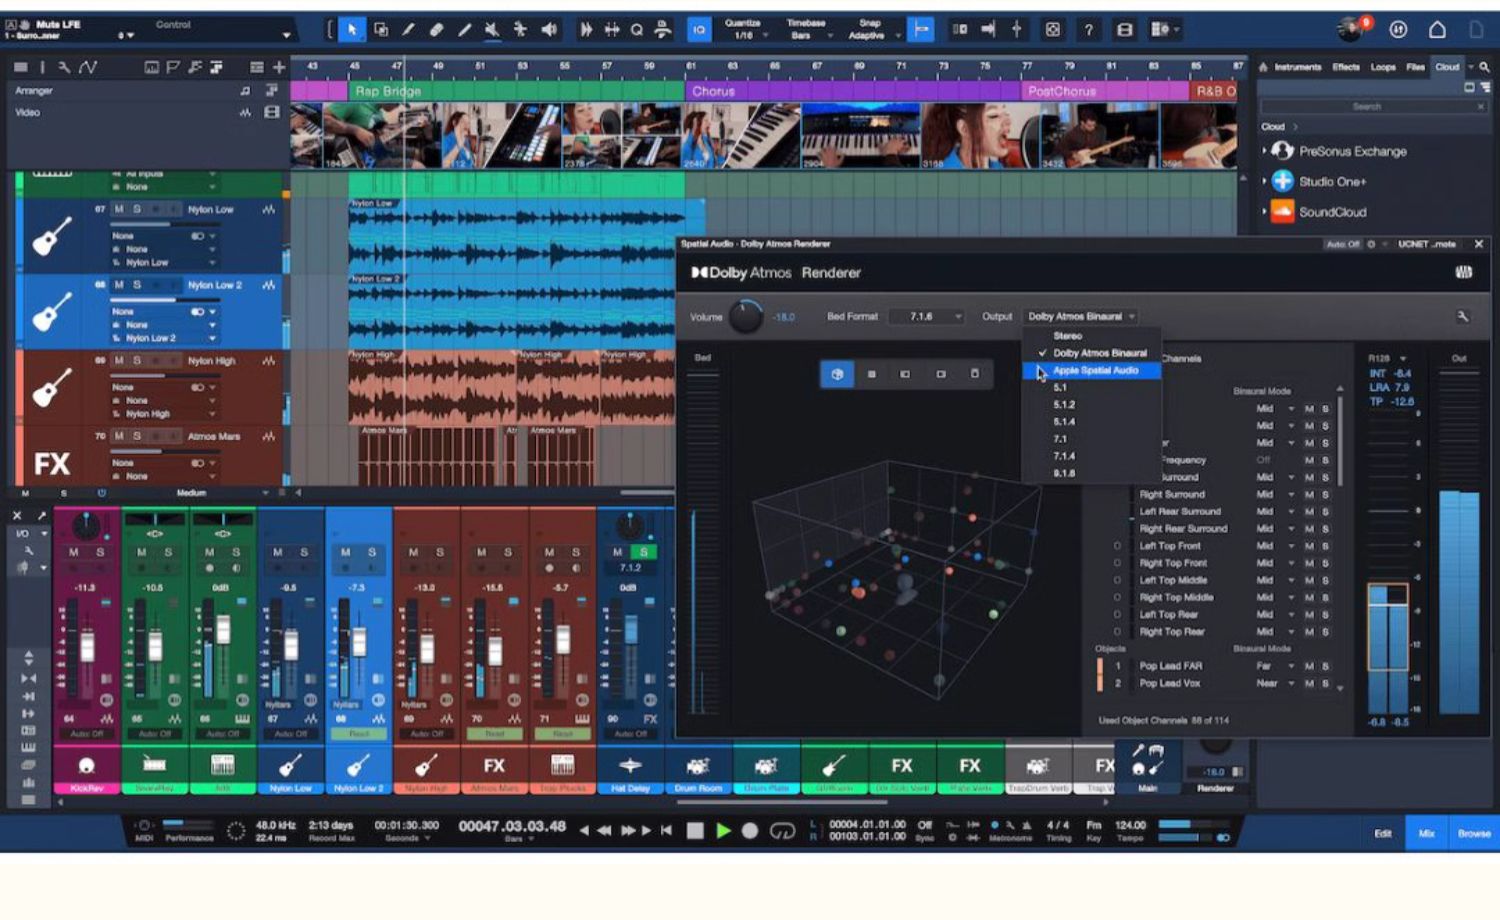Click the Nylon Low guitar track icon

[x=52, y=236]
